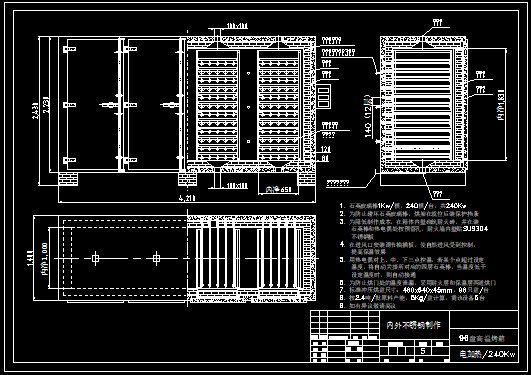
Task: Click the "100x100" label above the section view
Action: [x=237, y=26]
